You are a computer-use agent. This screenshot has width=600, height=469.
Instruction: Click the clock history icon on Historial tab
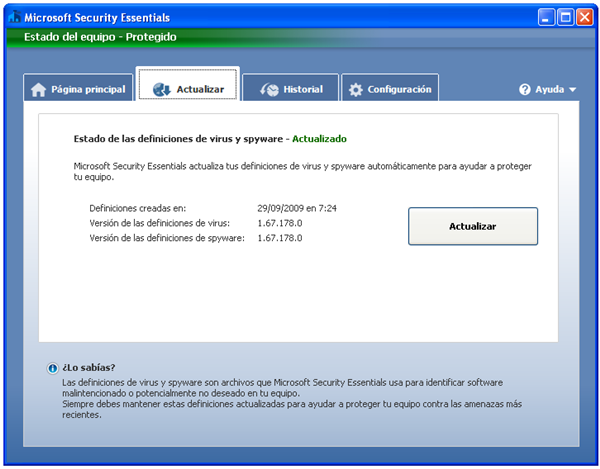click(x=269, y=90)
